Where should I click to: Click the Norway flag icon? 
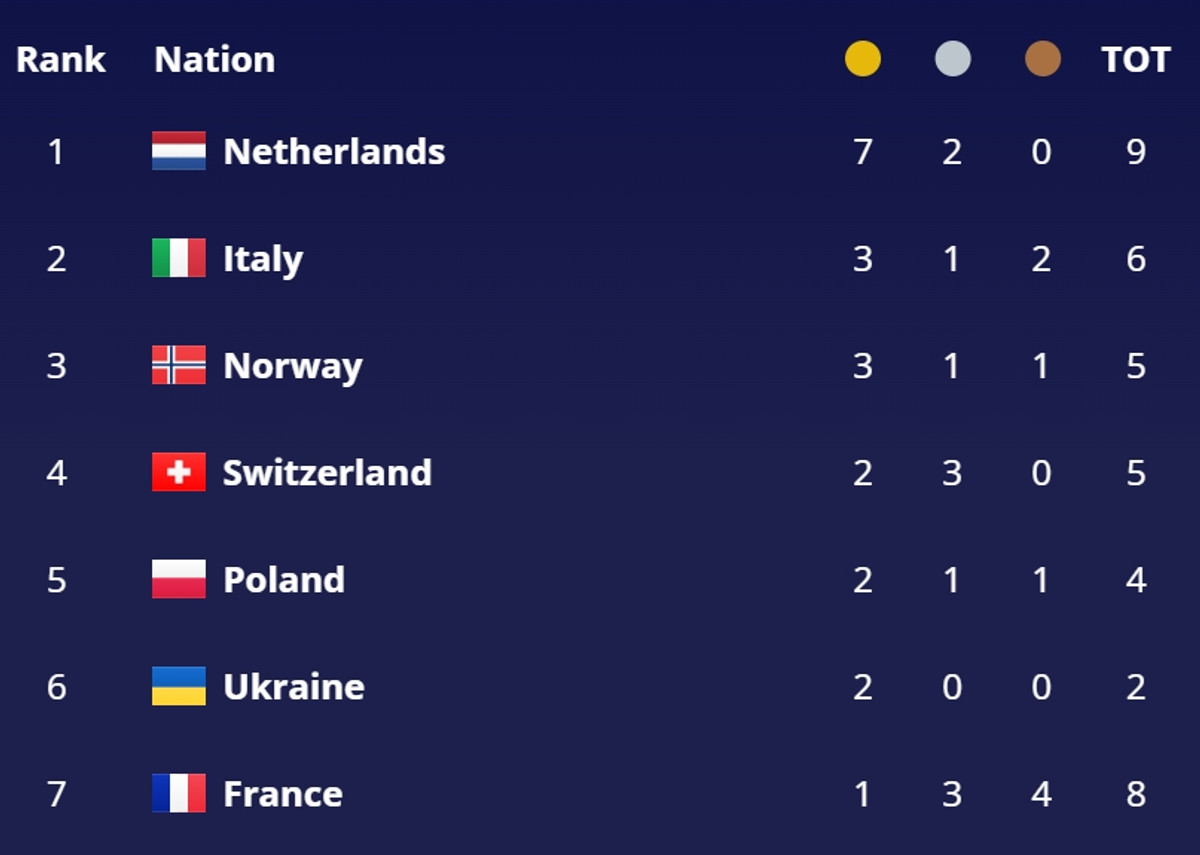(179, 365)
